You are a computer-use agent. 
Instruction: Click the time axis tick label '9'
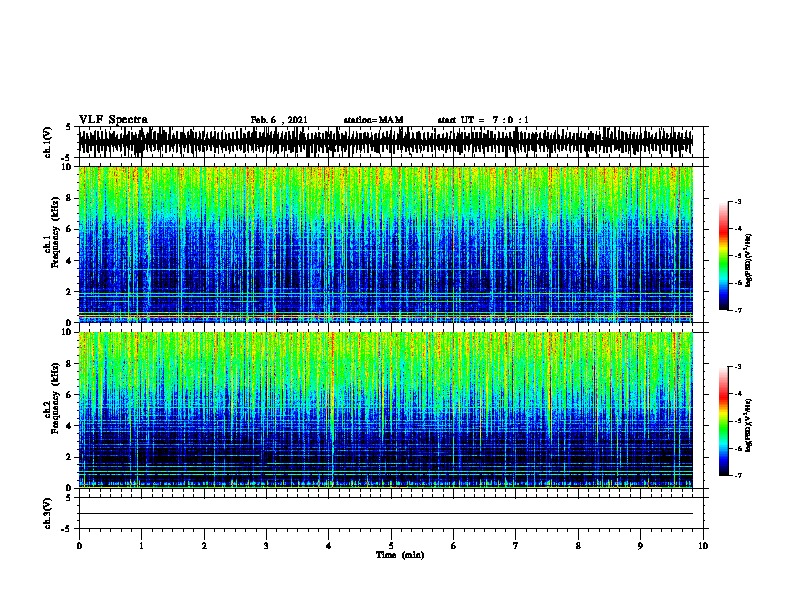(640, 545)
